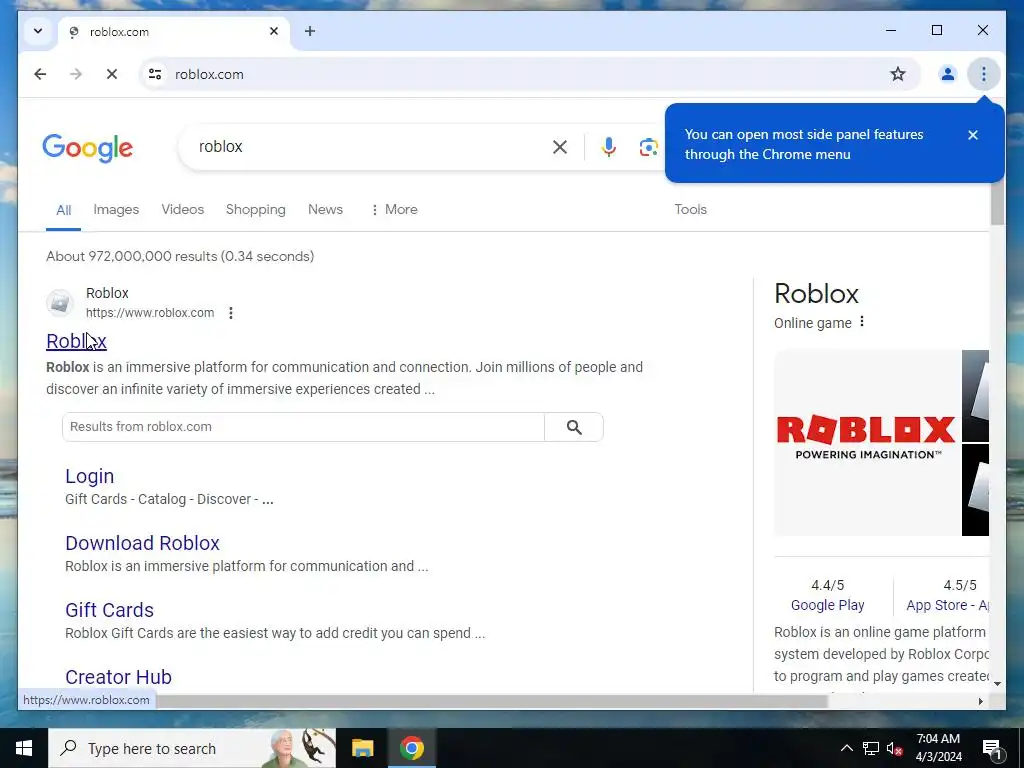Open three-dot menu beside roblox.com URL
The image size is (1024, 768).
tap(231, 313)
